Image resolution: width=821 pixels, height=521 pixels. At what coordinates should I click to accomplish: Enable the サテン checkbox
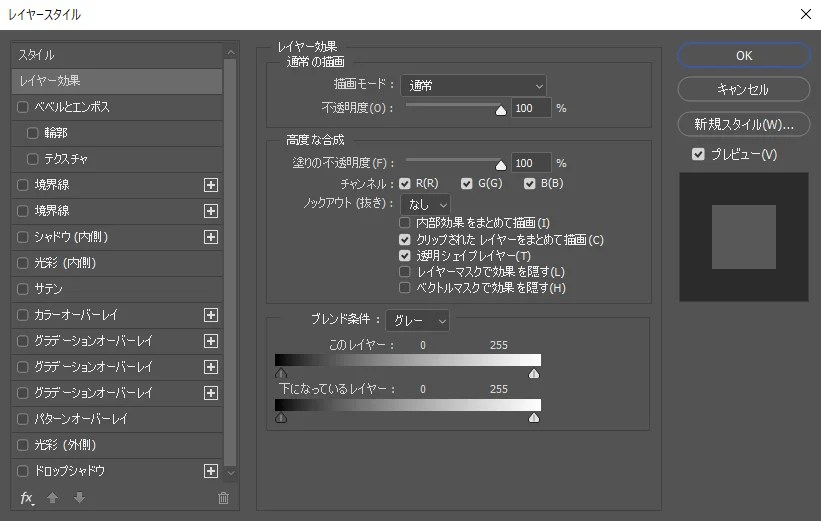[x=23, y=289]
